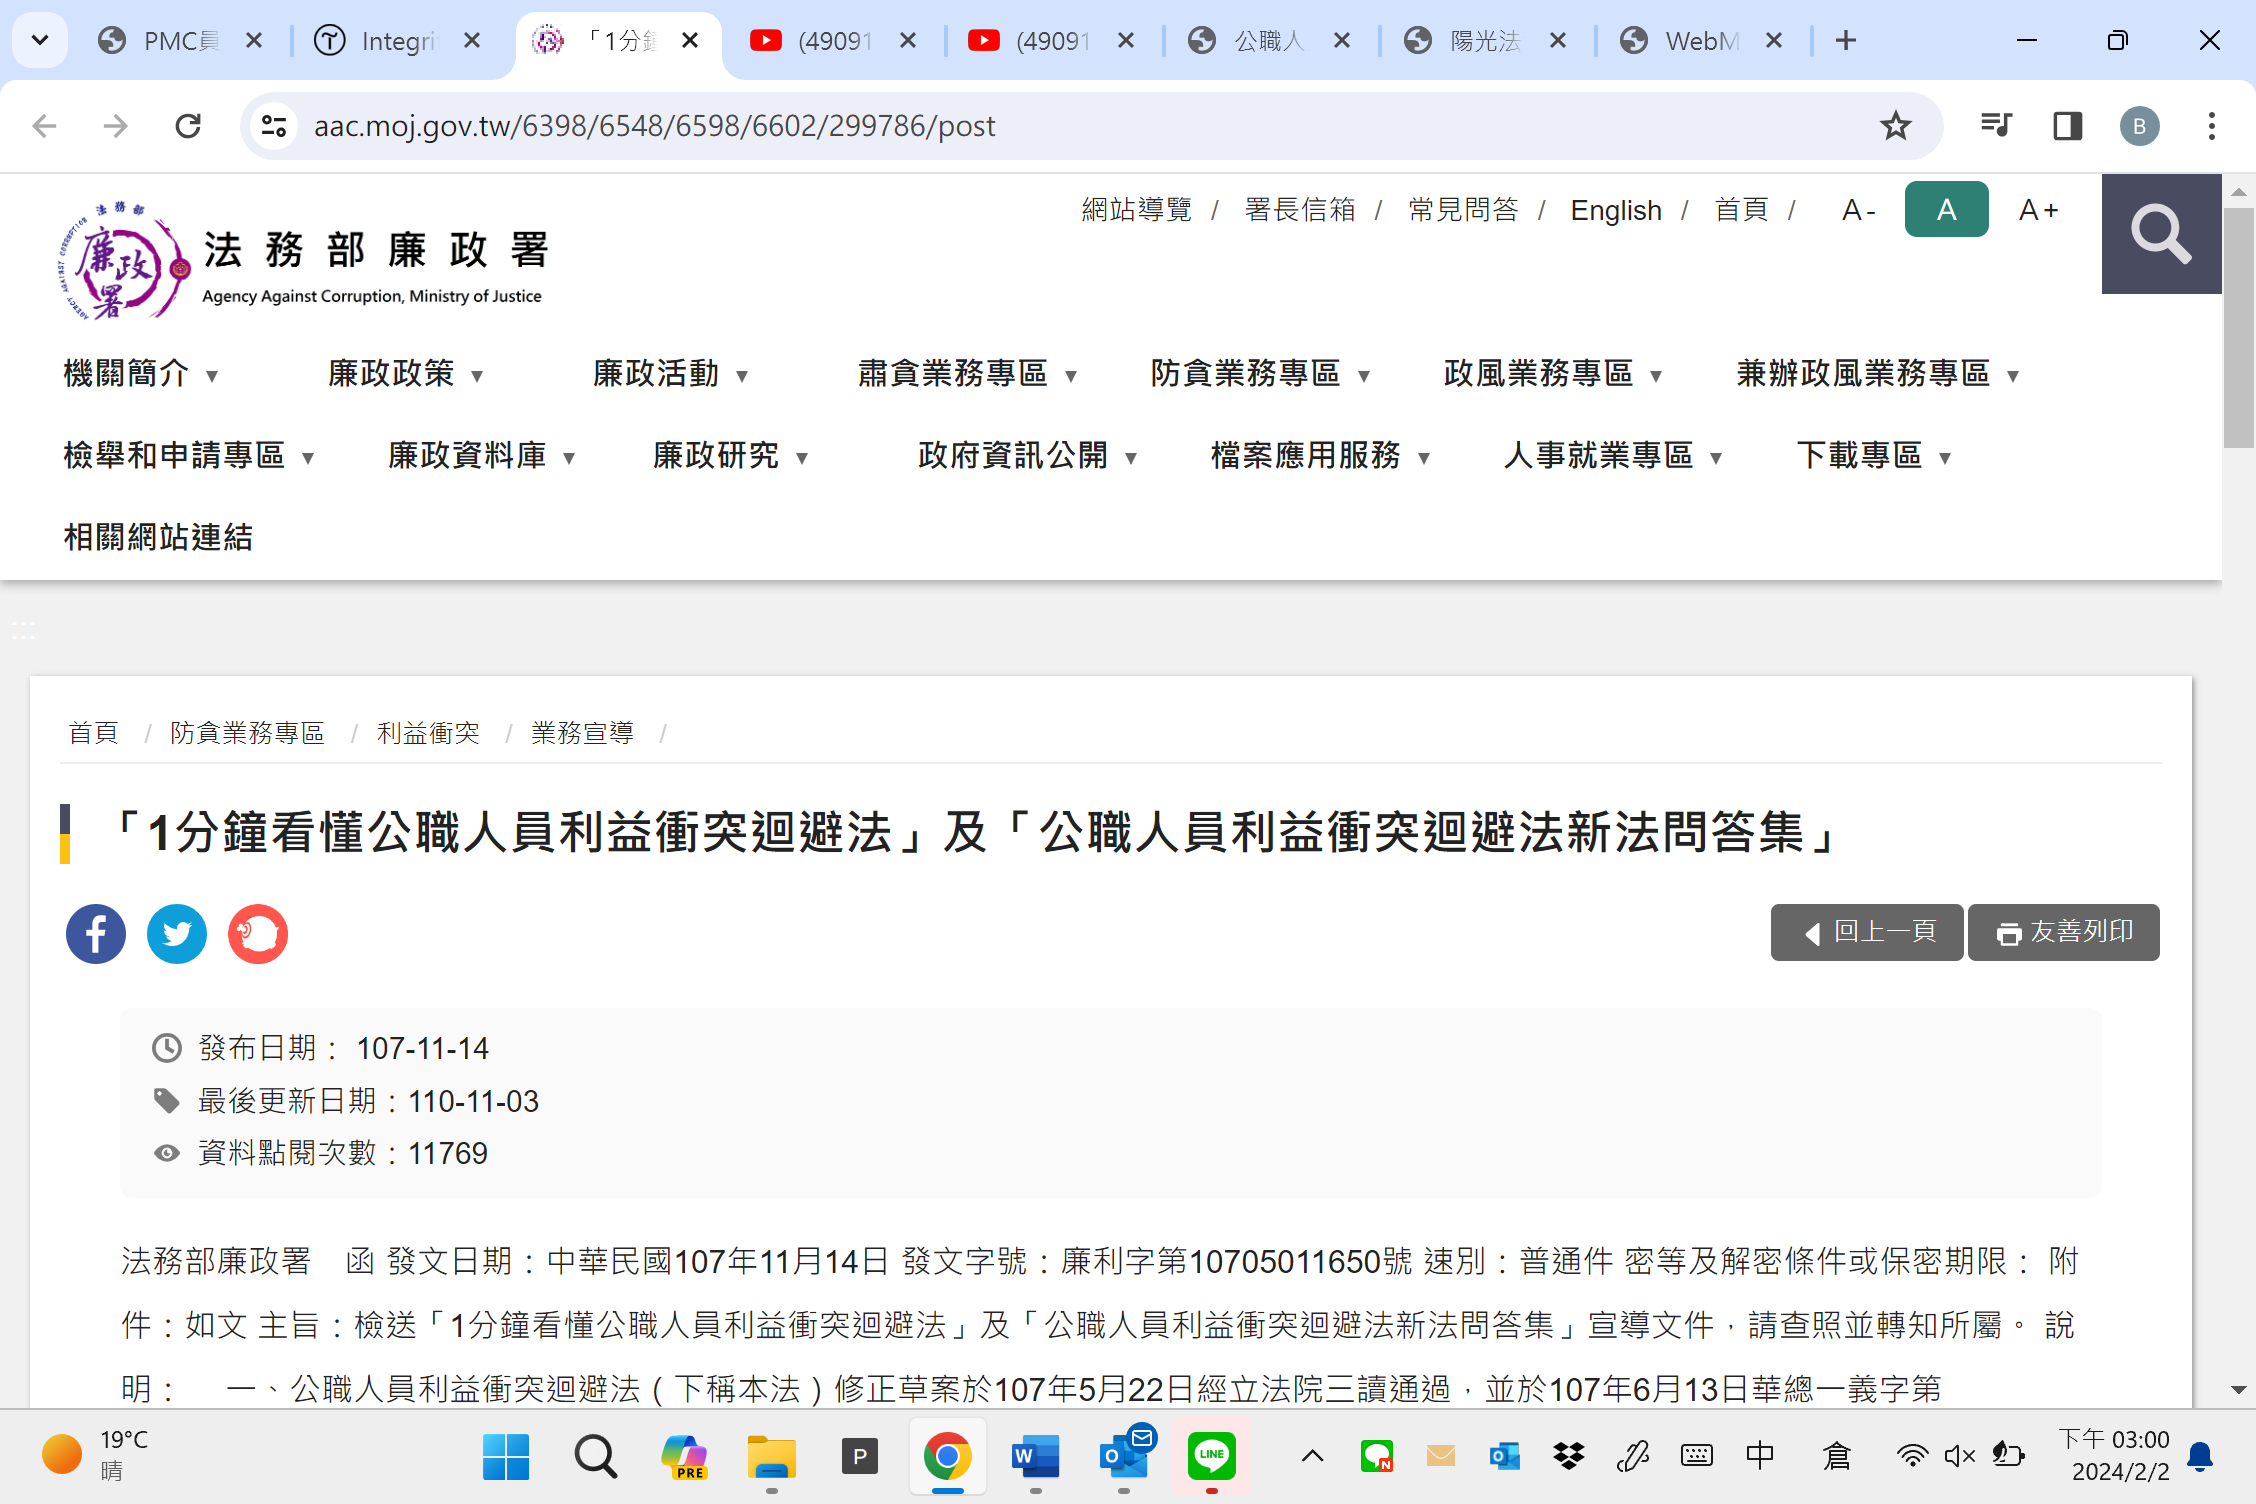Click the 回上一頁 back button

pos(1867,932)
